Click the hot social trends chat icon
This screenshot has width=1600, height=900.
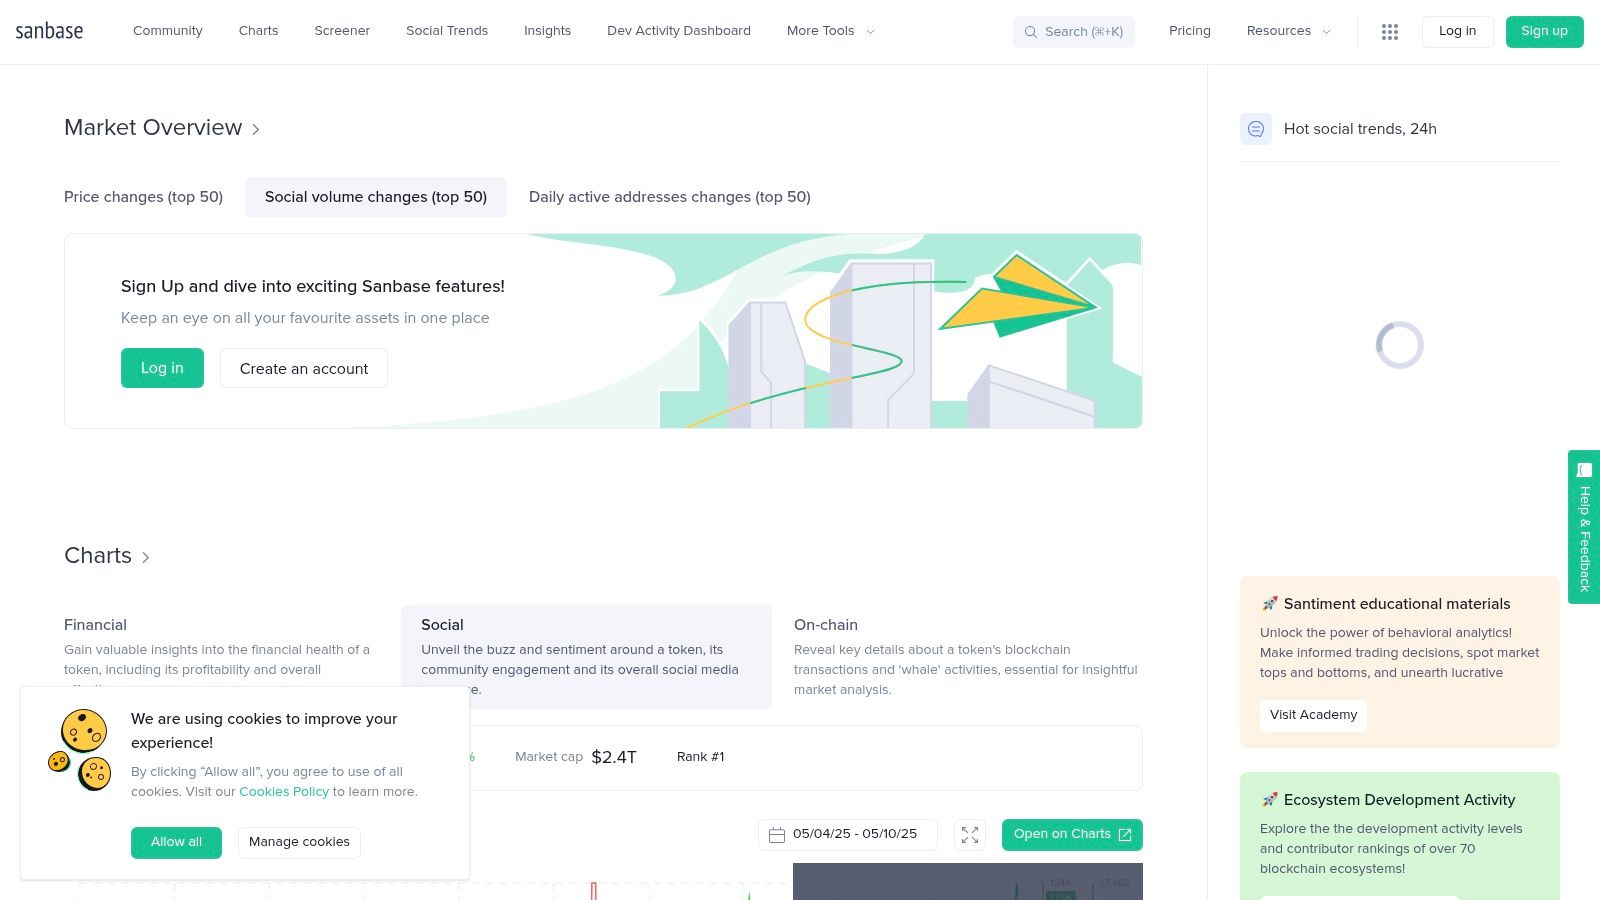click(1256, 129)
